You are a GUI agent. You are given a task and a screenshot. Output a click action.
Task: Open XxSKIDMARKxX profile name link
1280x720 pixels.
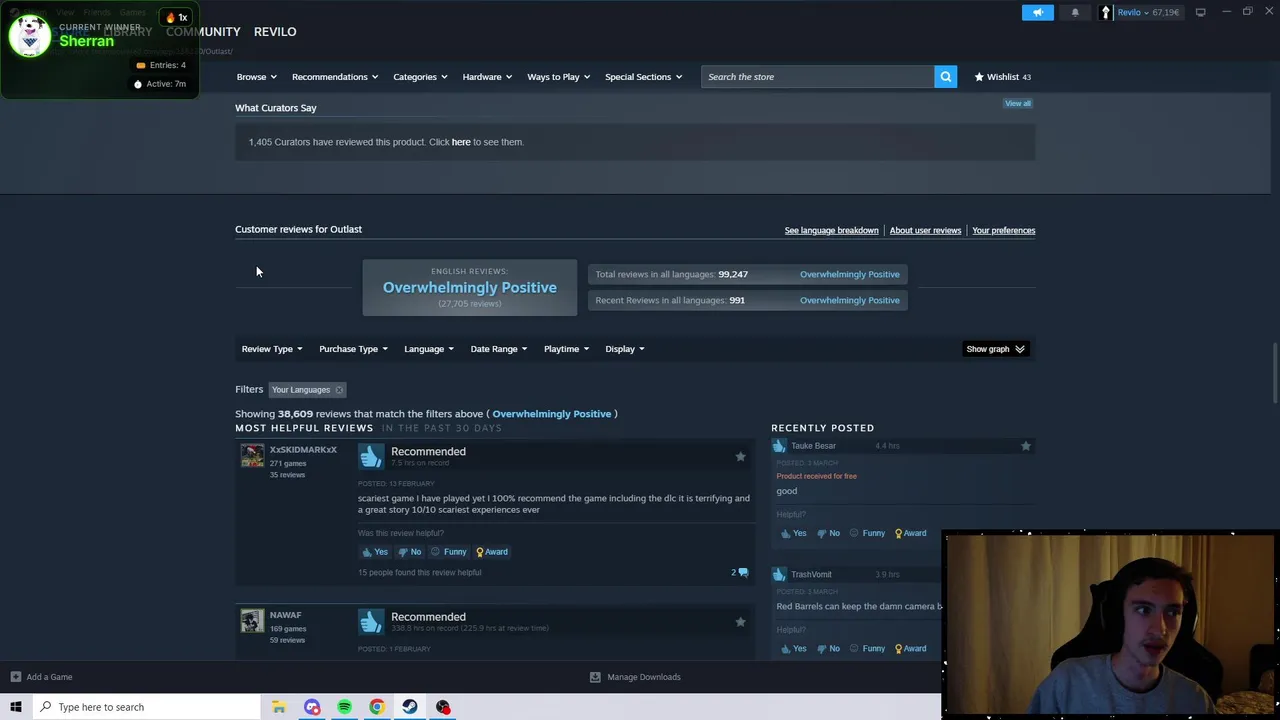pyautogui.click(x=303, y=450)
